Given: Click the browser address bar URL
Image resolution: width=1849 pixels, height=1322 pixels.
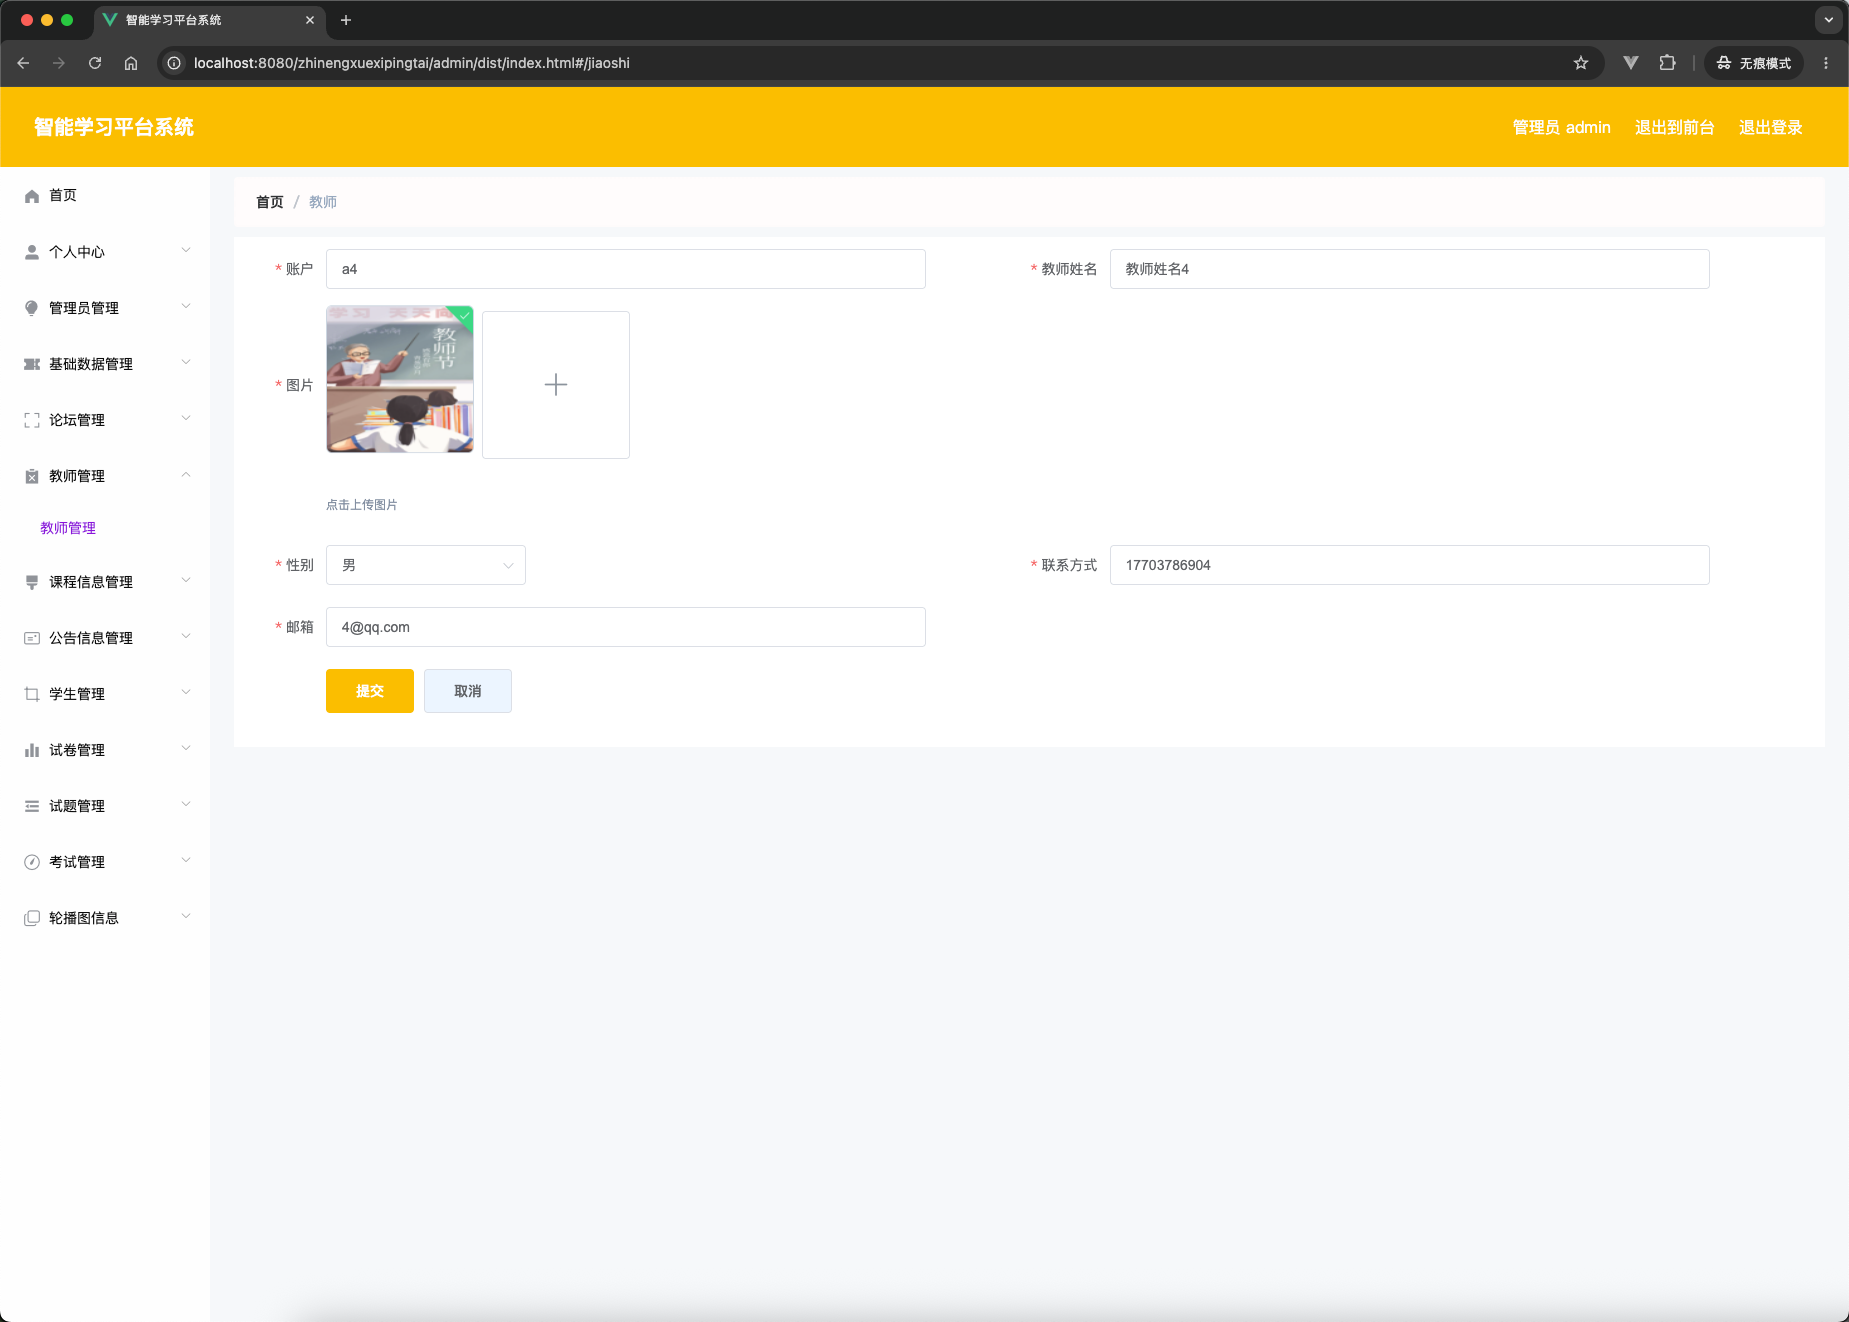Looking at the screenshot, I should 412,63.
